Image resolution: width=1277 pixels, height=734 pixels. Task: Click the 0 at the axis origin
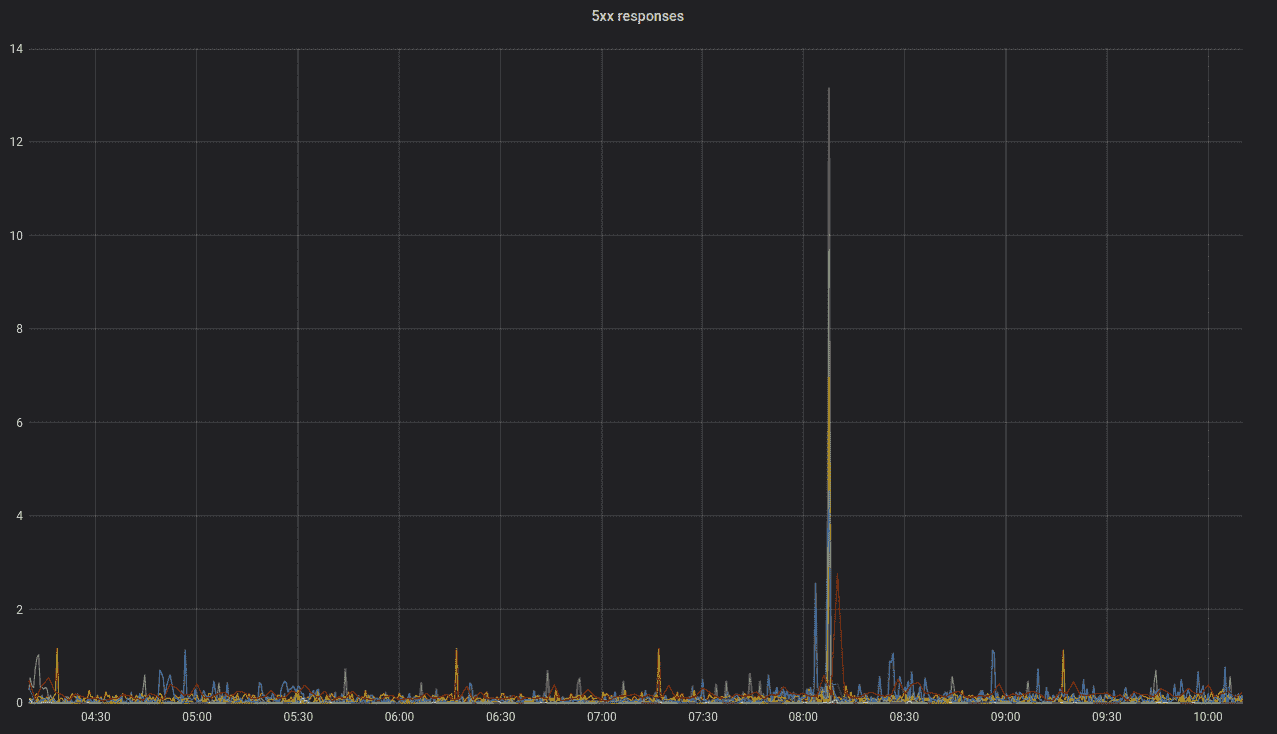tap(20, 701)
